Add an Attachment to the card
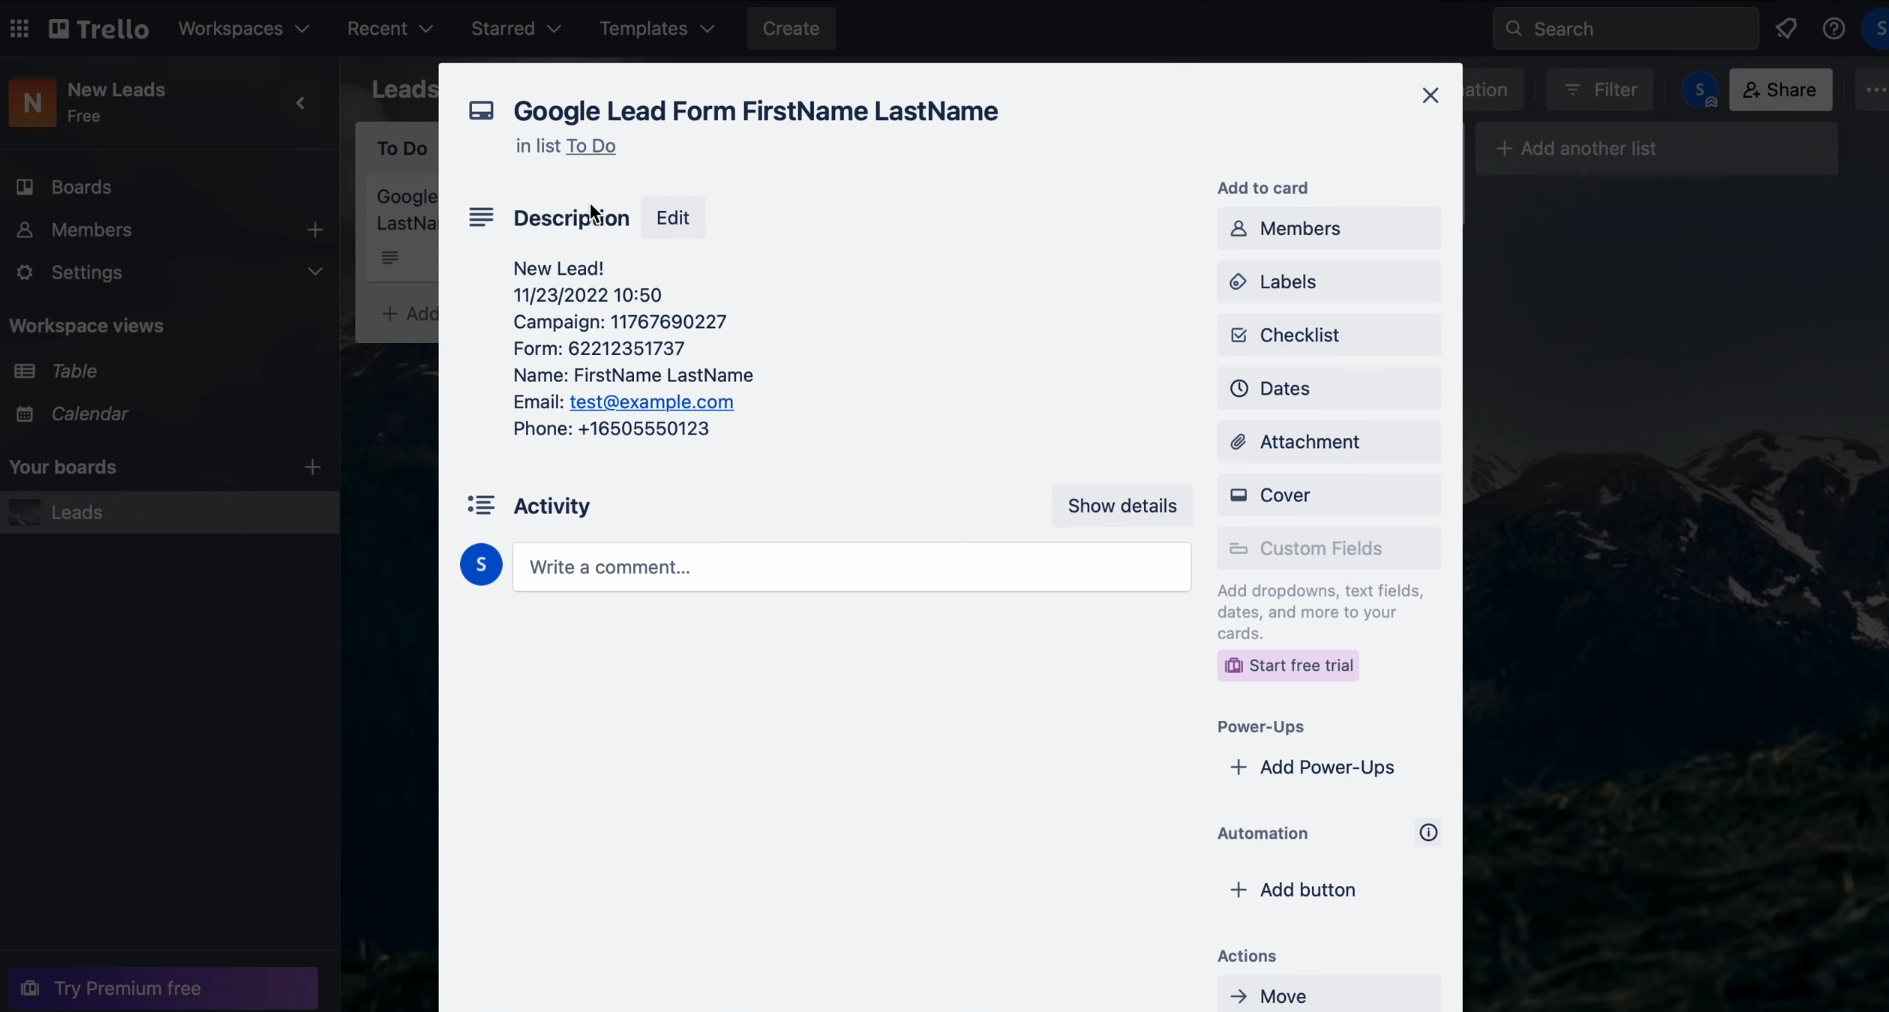 click(x=1329, y=442)
